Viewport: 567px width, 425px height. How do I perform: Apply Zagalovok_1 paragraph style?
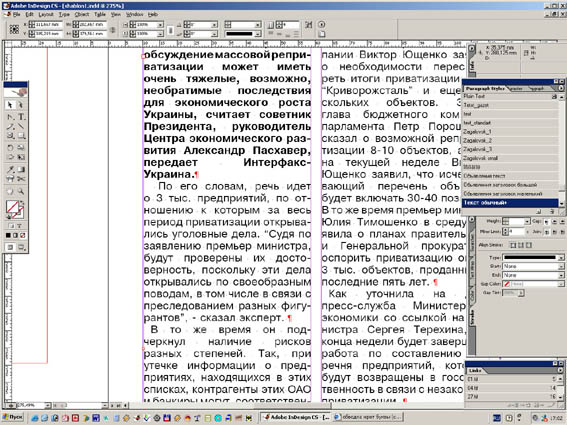tap(510, 132)
